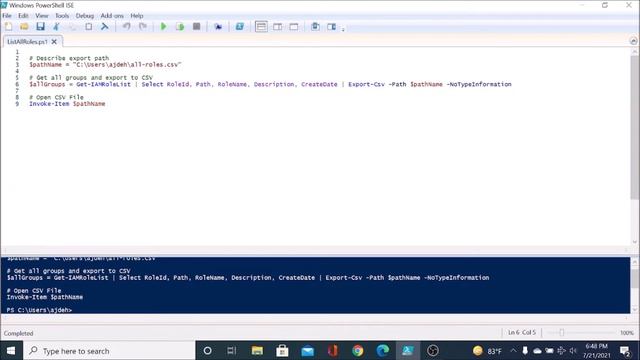Clear the console pane with the brush icon
640x360 pixels.
tap(105, 27)
